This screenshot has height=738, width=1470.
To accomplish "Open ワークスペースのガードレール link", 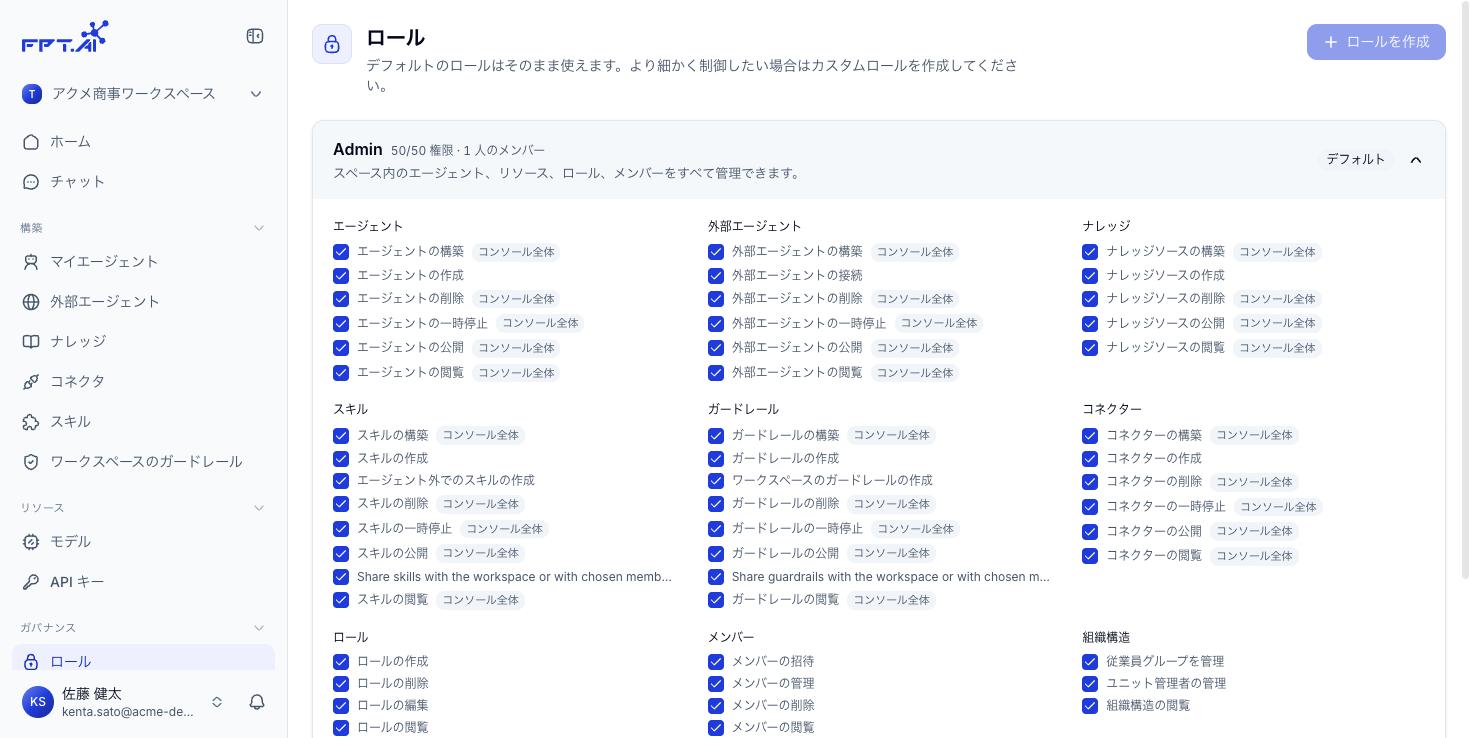I will click(143, 462).
